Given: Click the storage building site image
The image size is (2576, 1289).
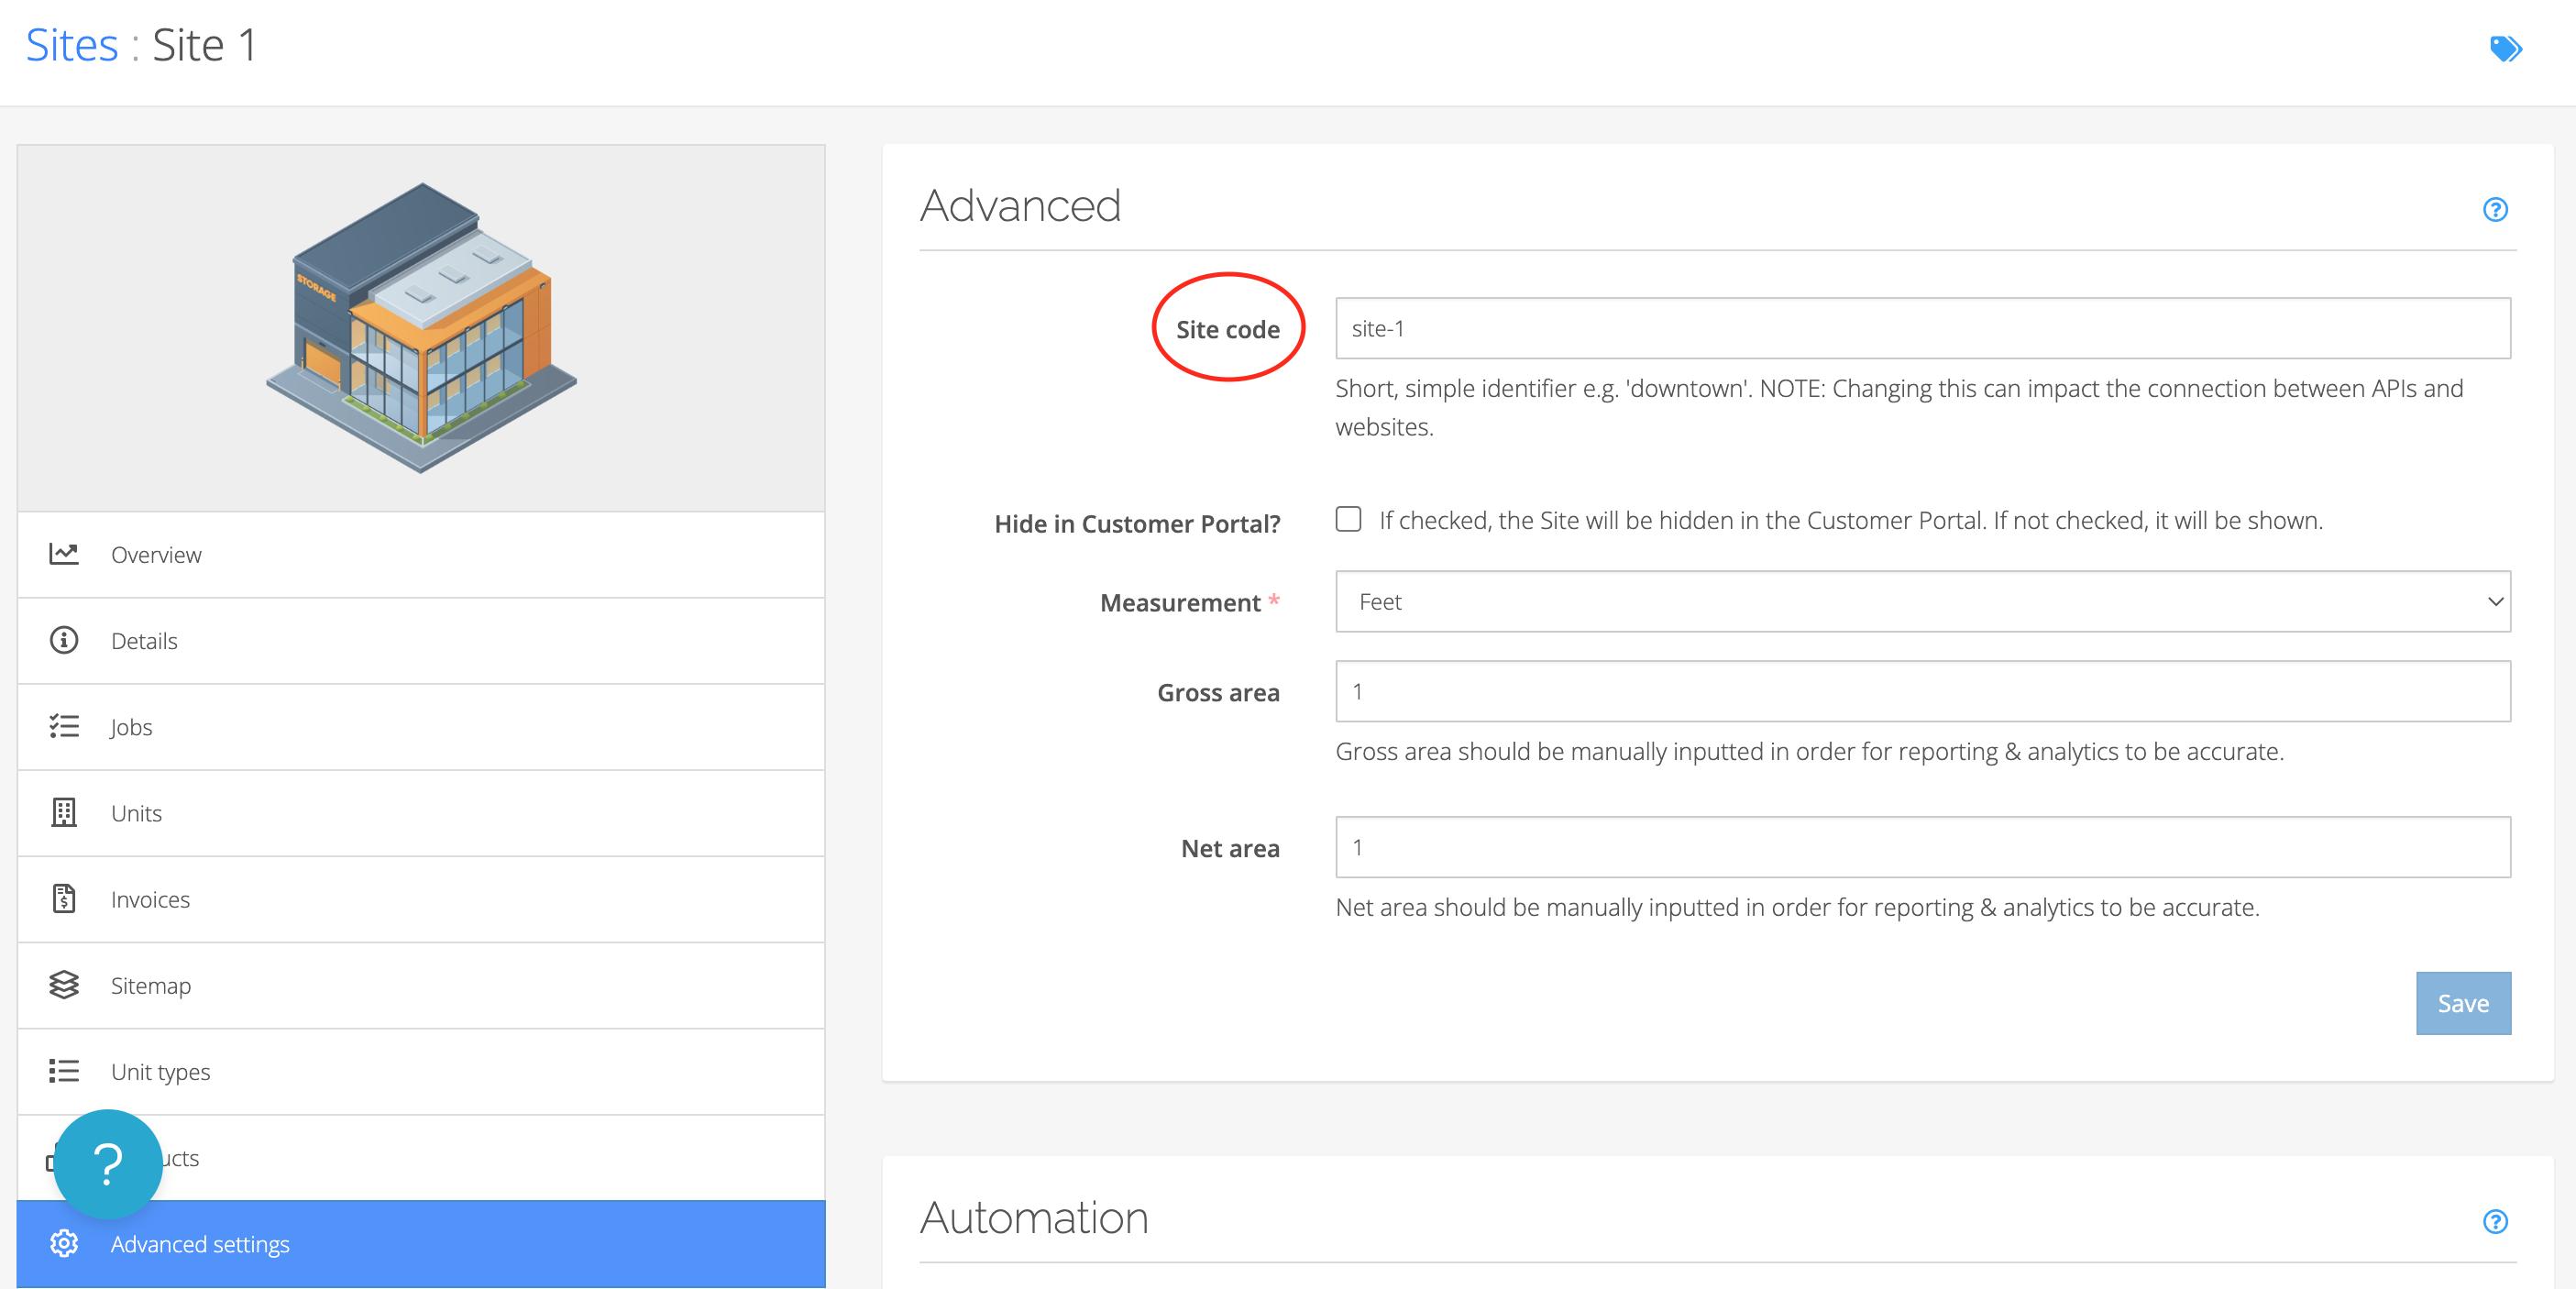Looking at the screenshot, I should pos(421,327).
